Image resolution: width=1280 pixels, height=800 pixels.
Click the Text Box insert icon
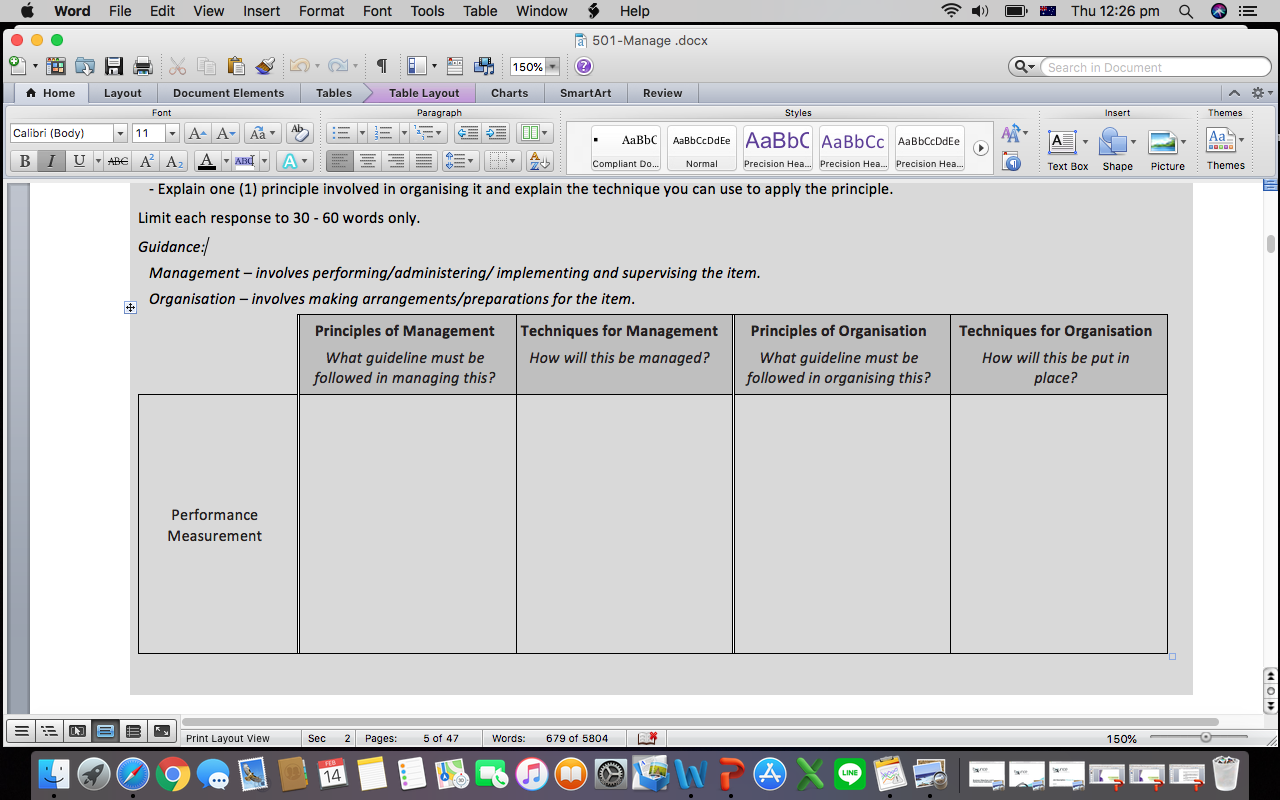coord(1063,140)
